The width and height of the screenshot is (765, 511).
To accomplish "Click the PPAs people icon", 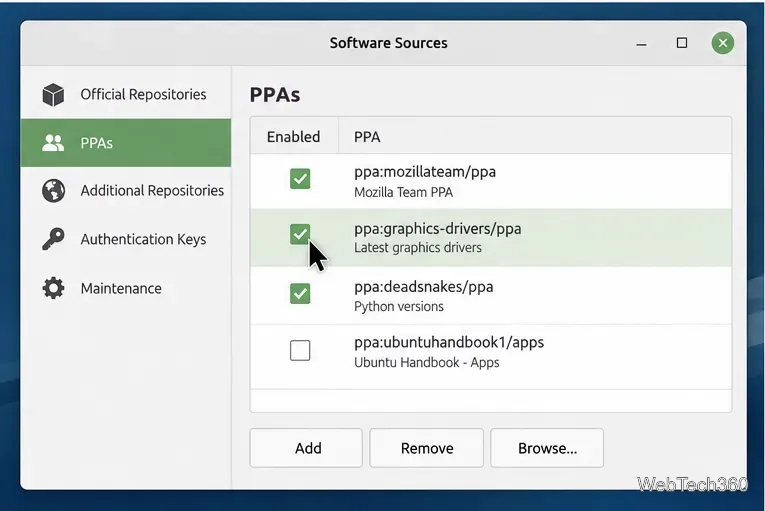I will (x=53, y=143).
